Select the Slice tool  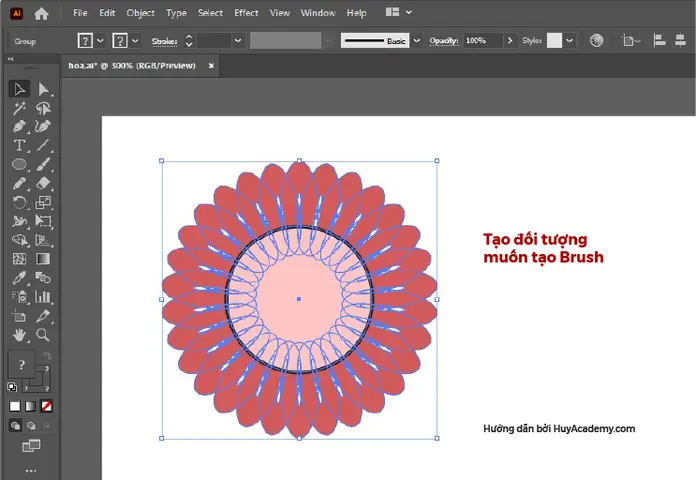click(43, 316)
